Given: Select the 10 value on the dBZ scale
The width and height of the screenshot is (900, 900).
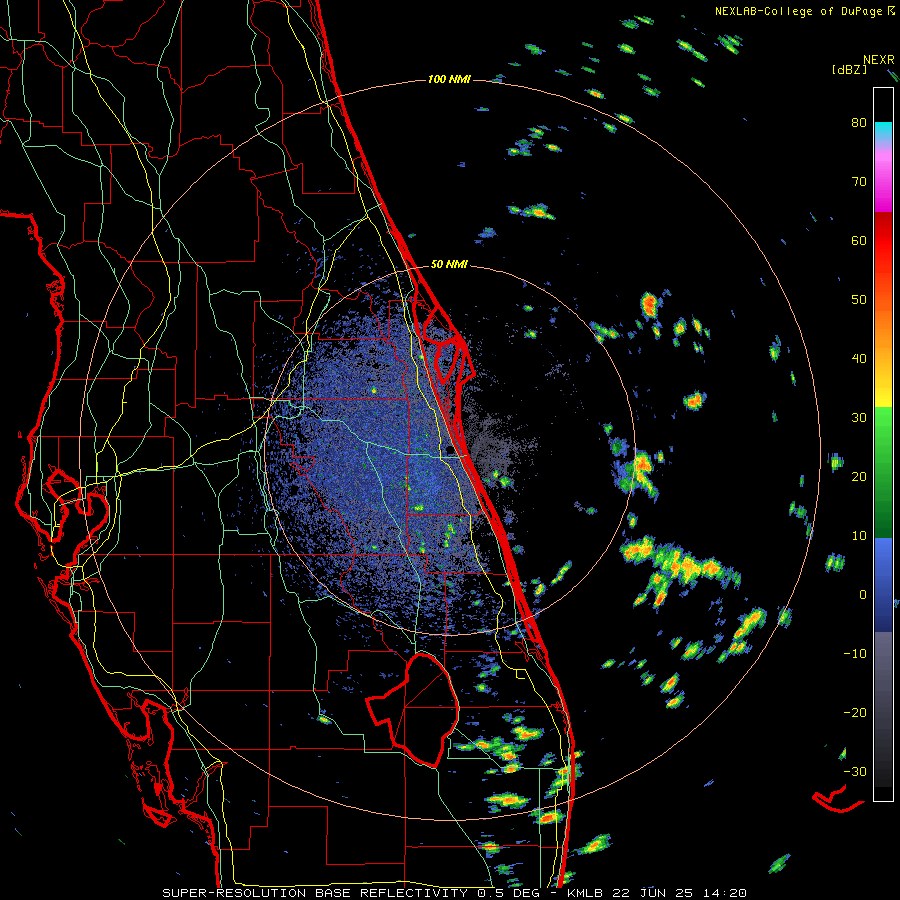Looking at the screenshot, I should pos(859,536).
